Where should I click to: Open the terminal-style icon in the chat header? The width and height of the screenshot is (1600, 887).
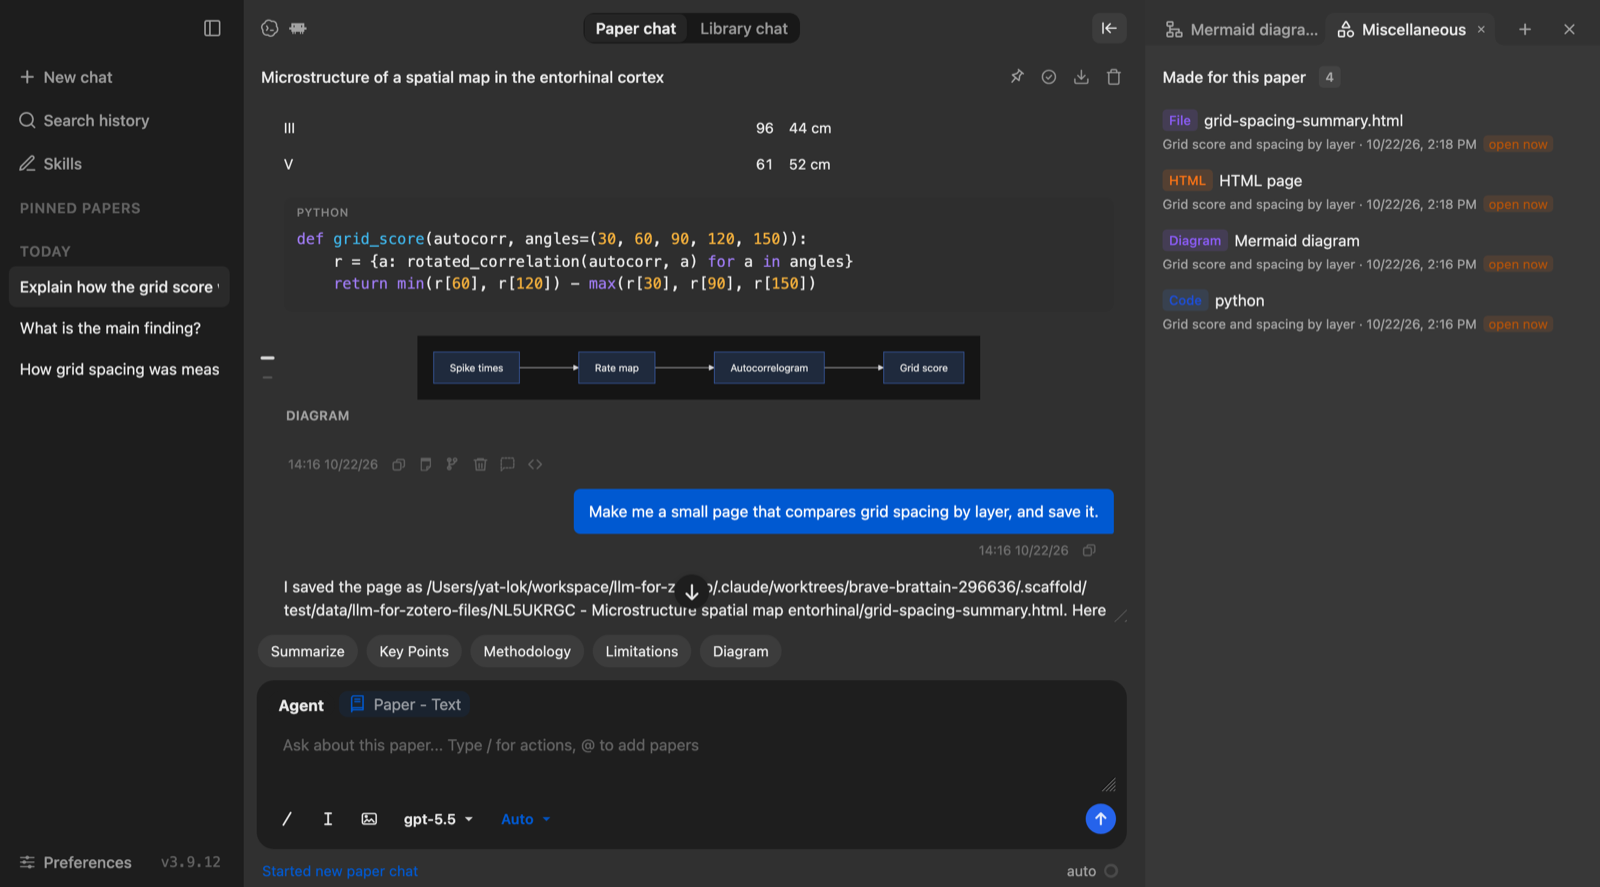point(270,28)
